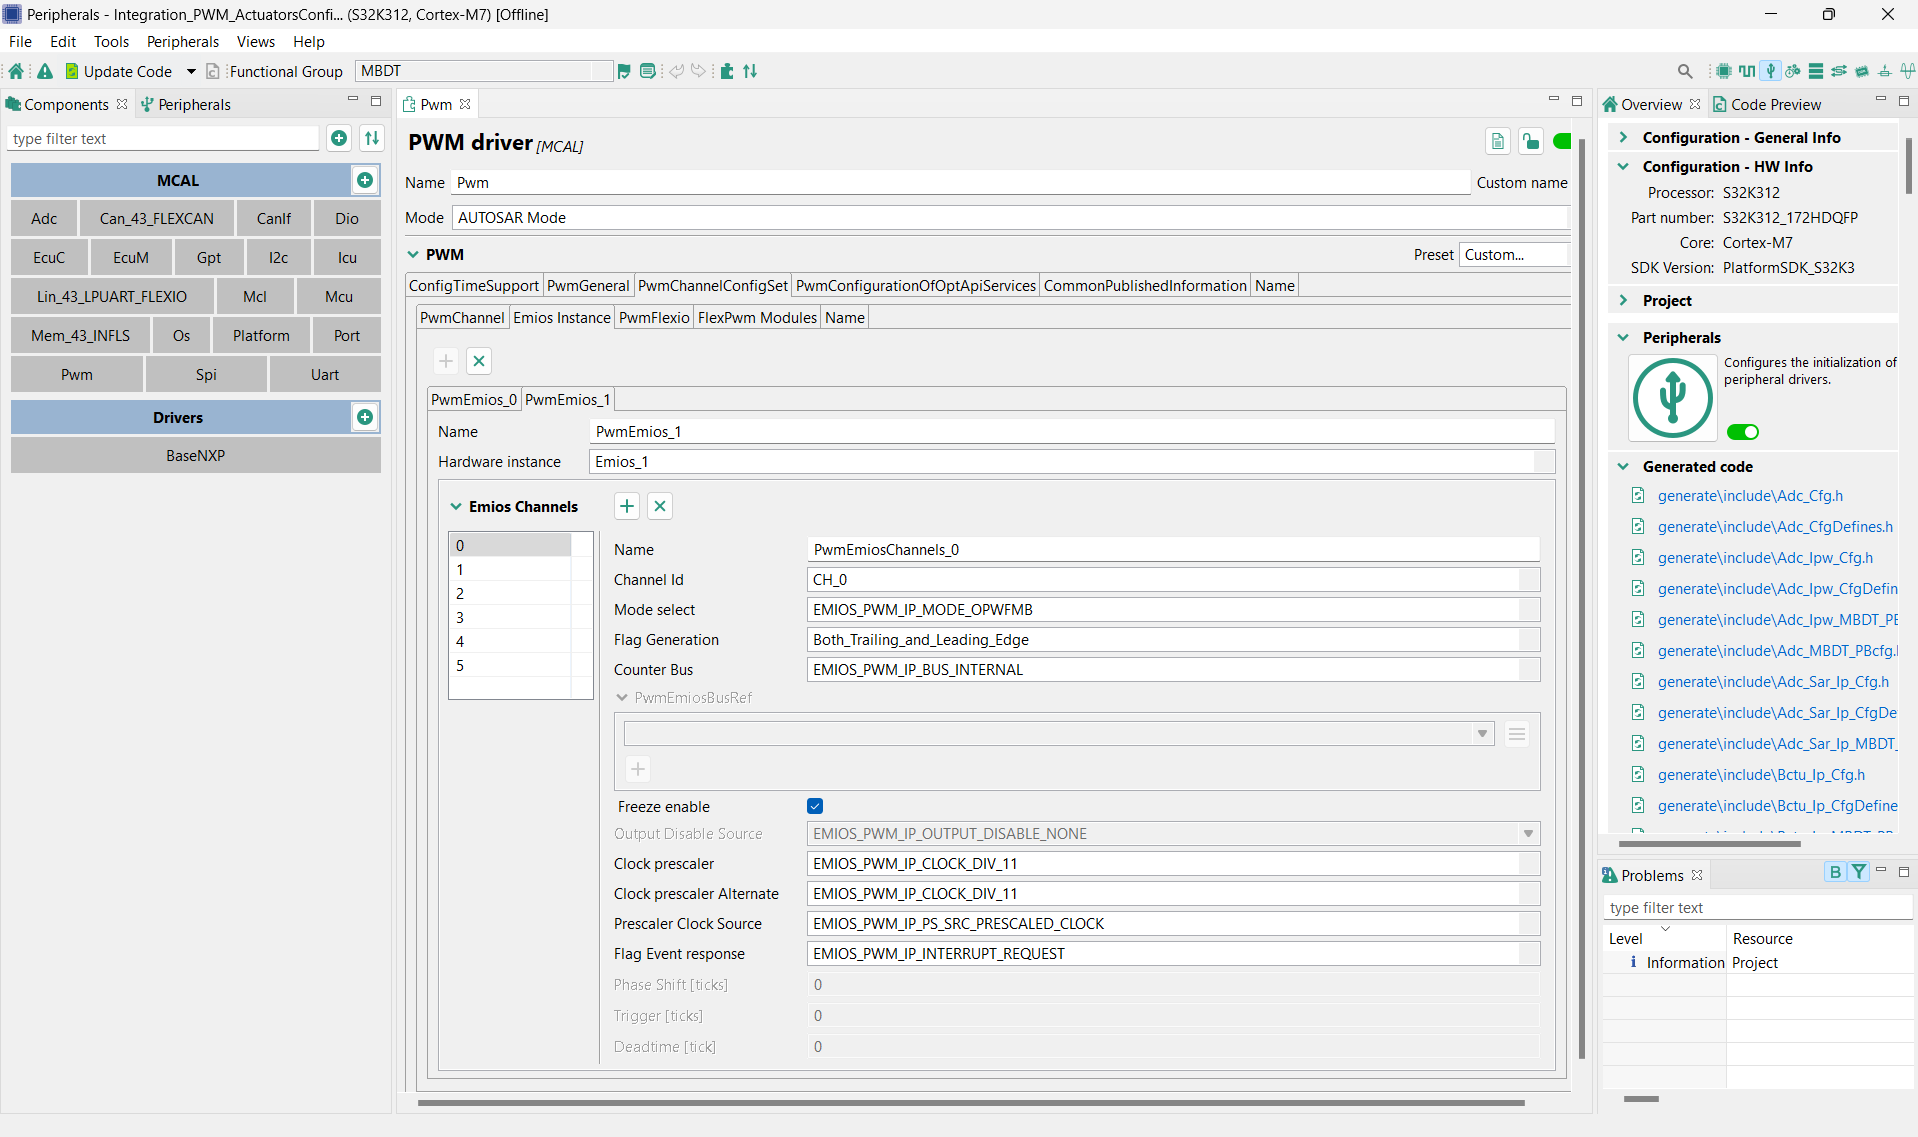Click the filter funnel icon in Problems panel
The image size is (1918, 1137).
pos(1857,871)
